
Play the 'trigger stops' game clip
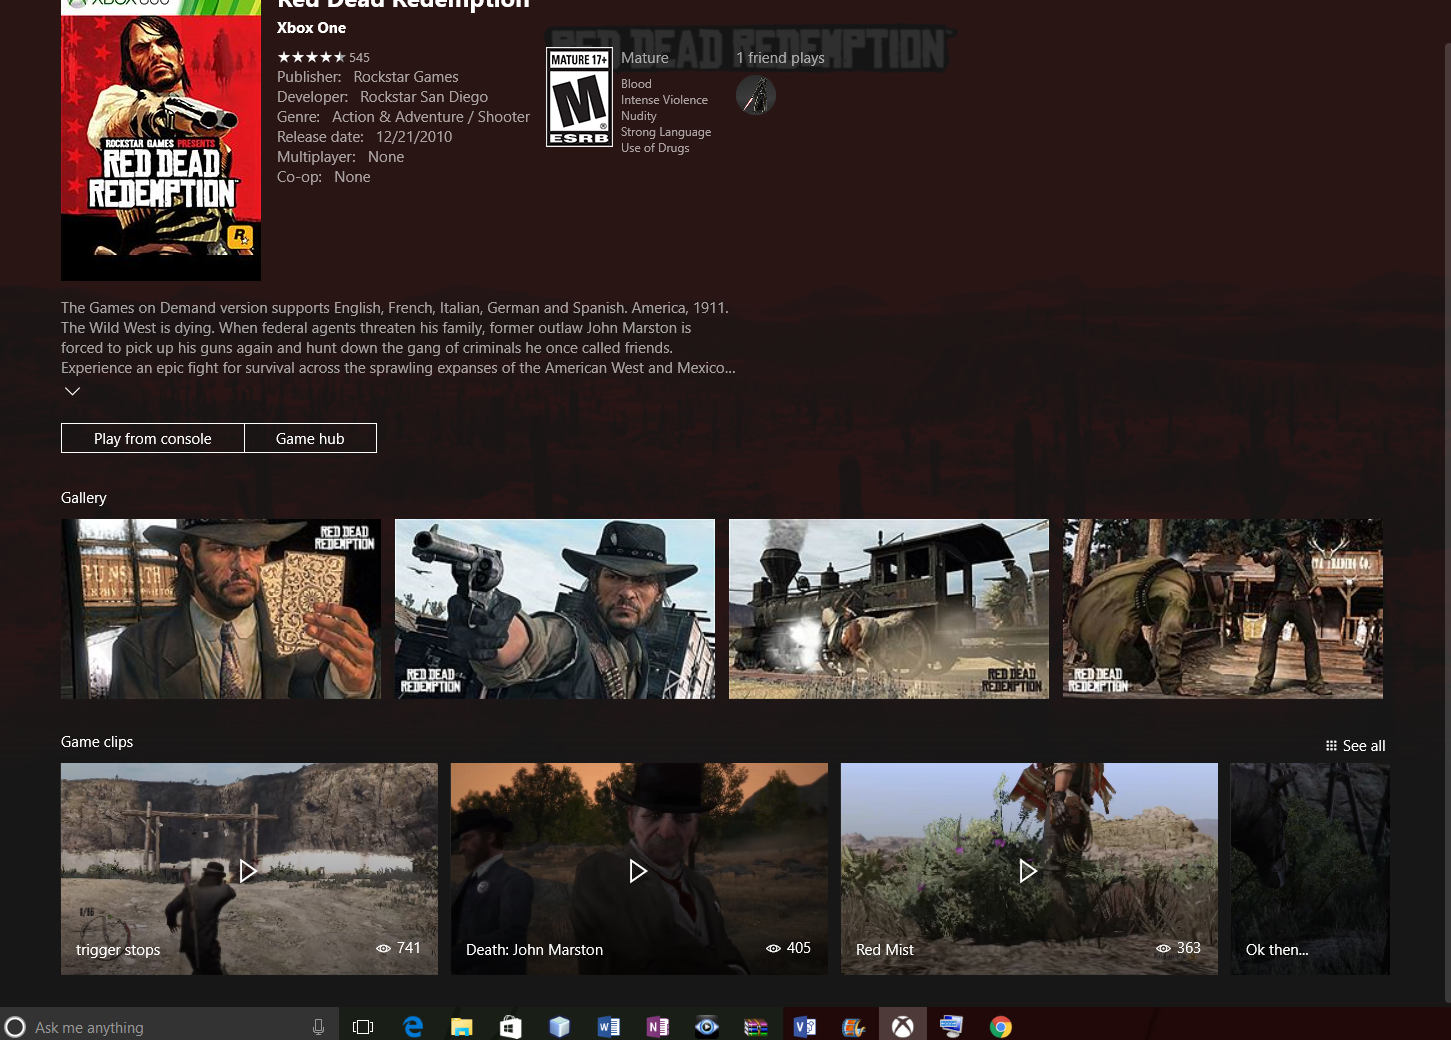[249, 869]
